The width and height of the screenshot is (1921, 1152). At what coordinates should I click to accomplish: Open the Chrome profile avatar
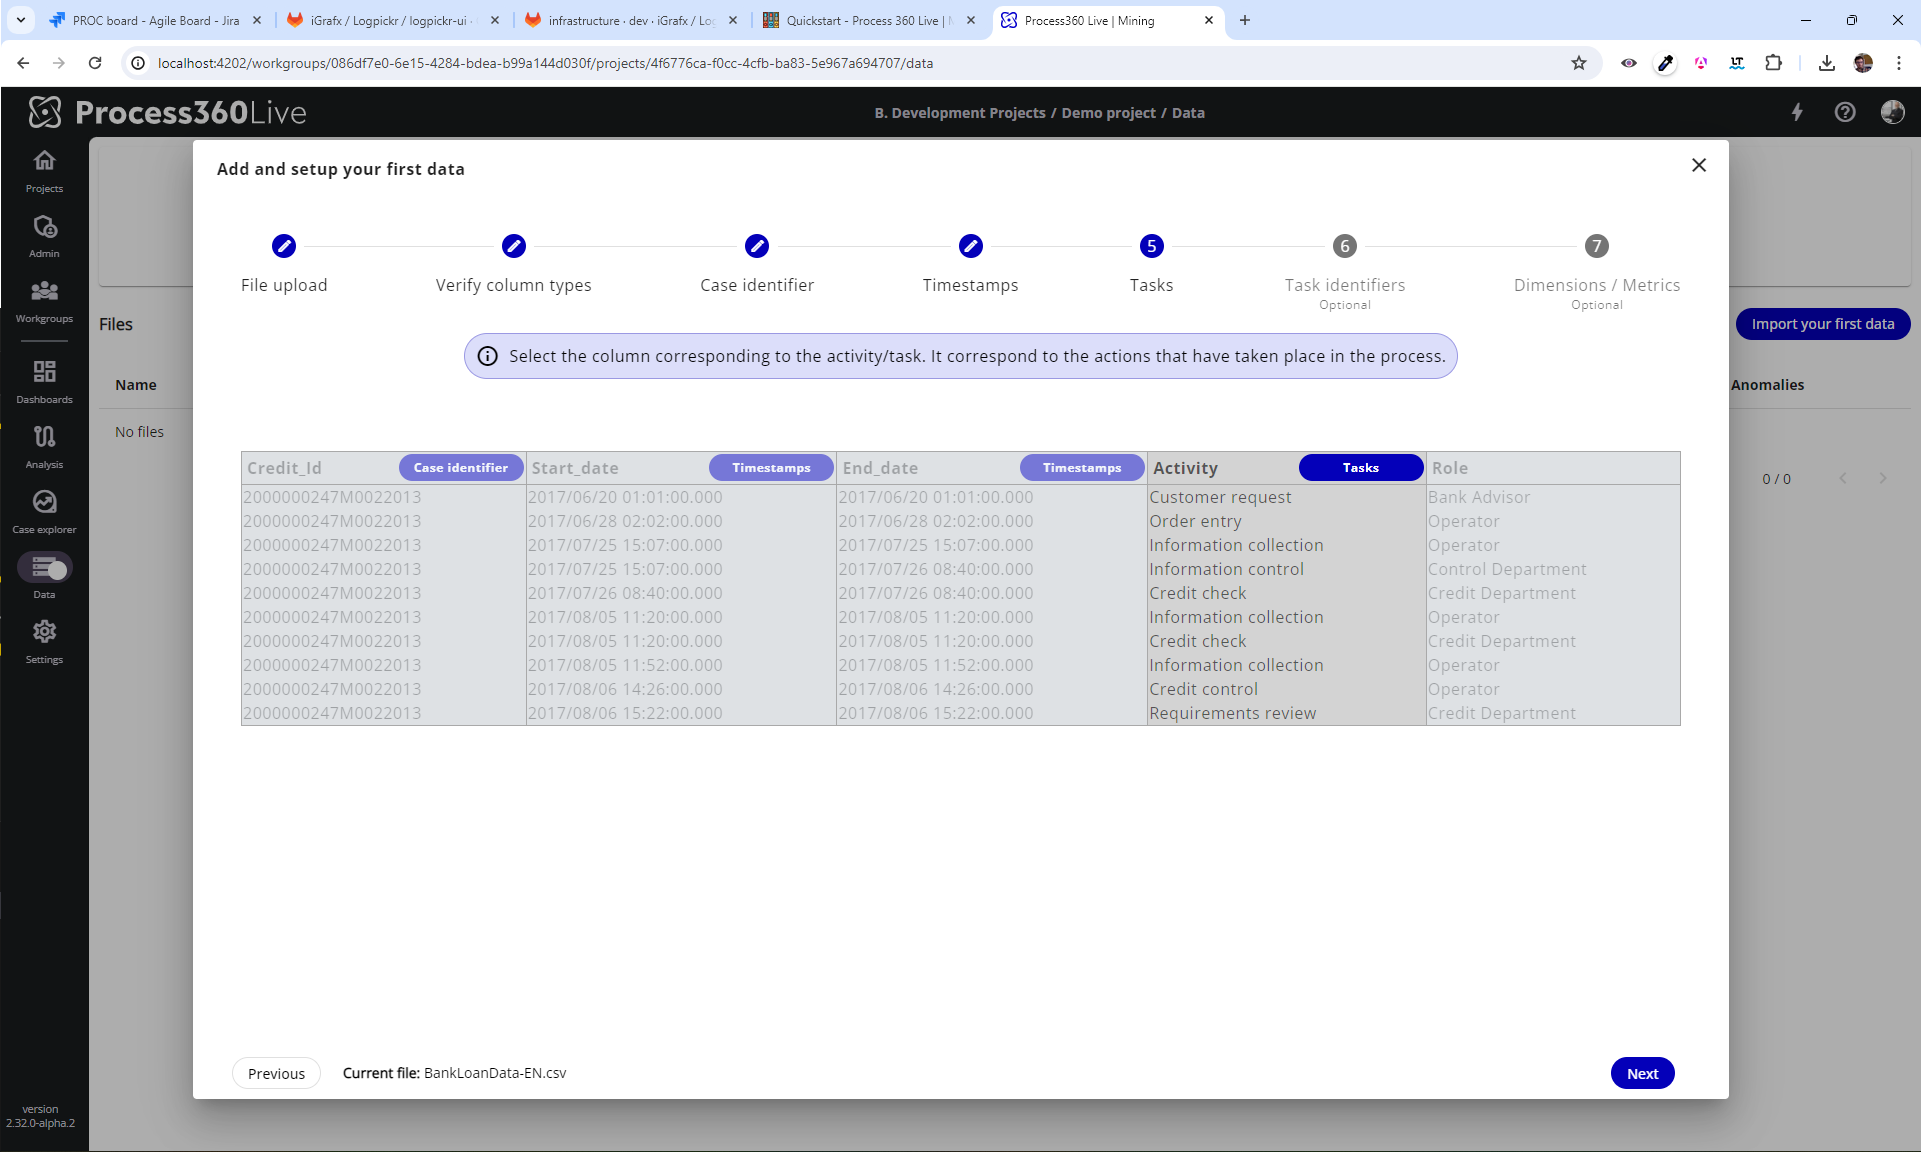(x=1863, y=63)
